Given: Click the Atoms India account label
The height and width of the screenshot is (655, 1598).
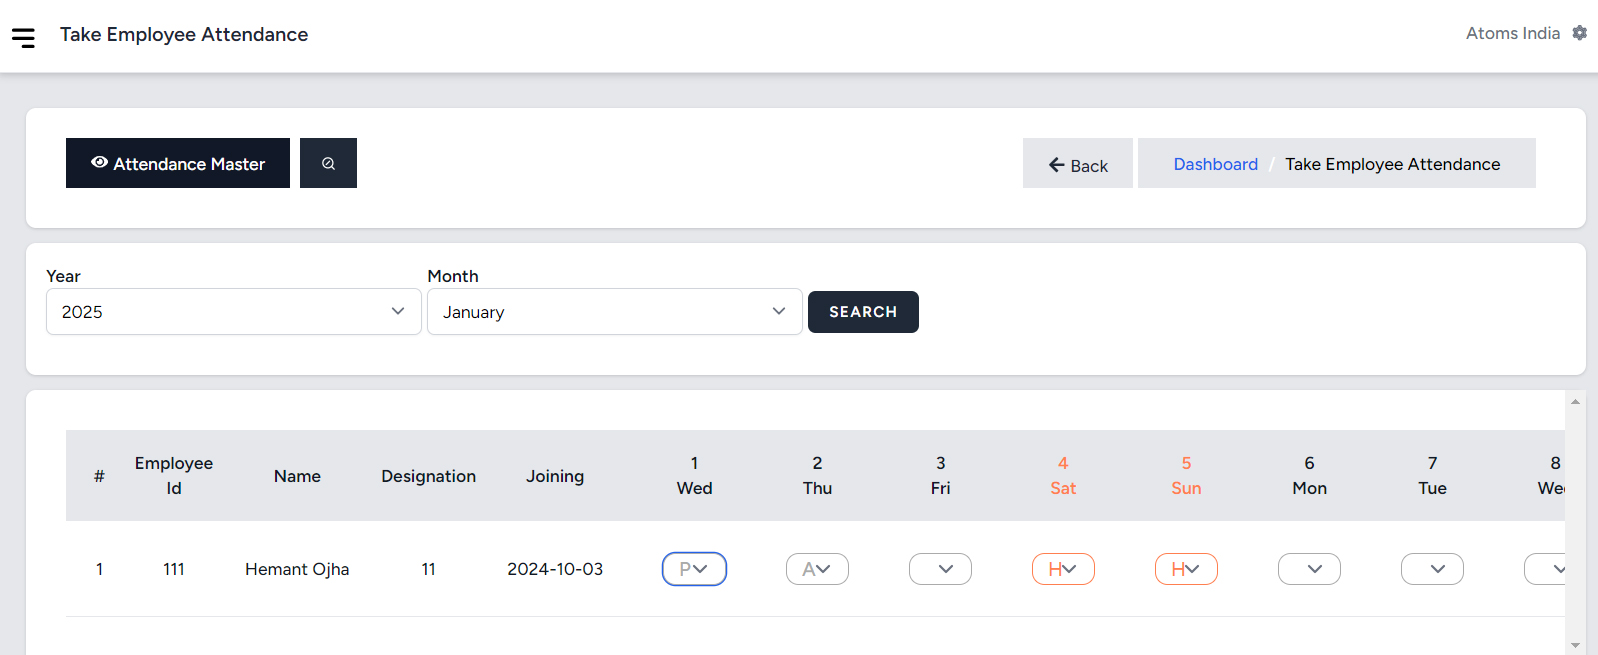Looking at the screenshot, I should [1512, 33].
